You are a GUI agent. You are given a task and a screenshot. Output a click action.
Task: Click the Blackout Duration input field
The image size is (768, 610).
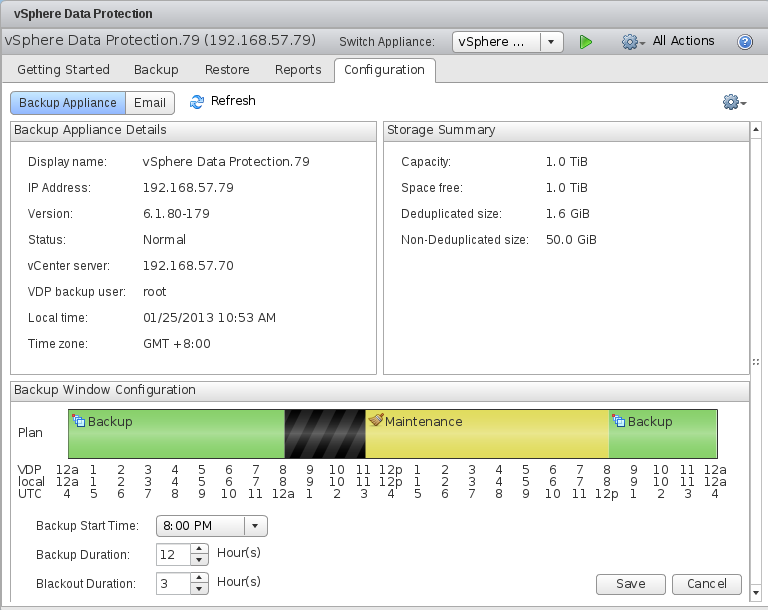click(x=173, y=584)
